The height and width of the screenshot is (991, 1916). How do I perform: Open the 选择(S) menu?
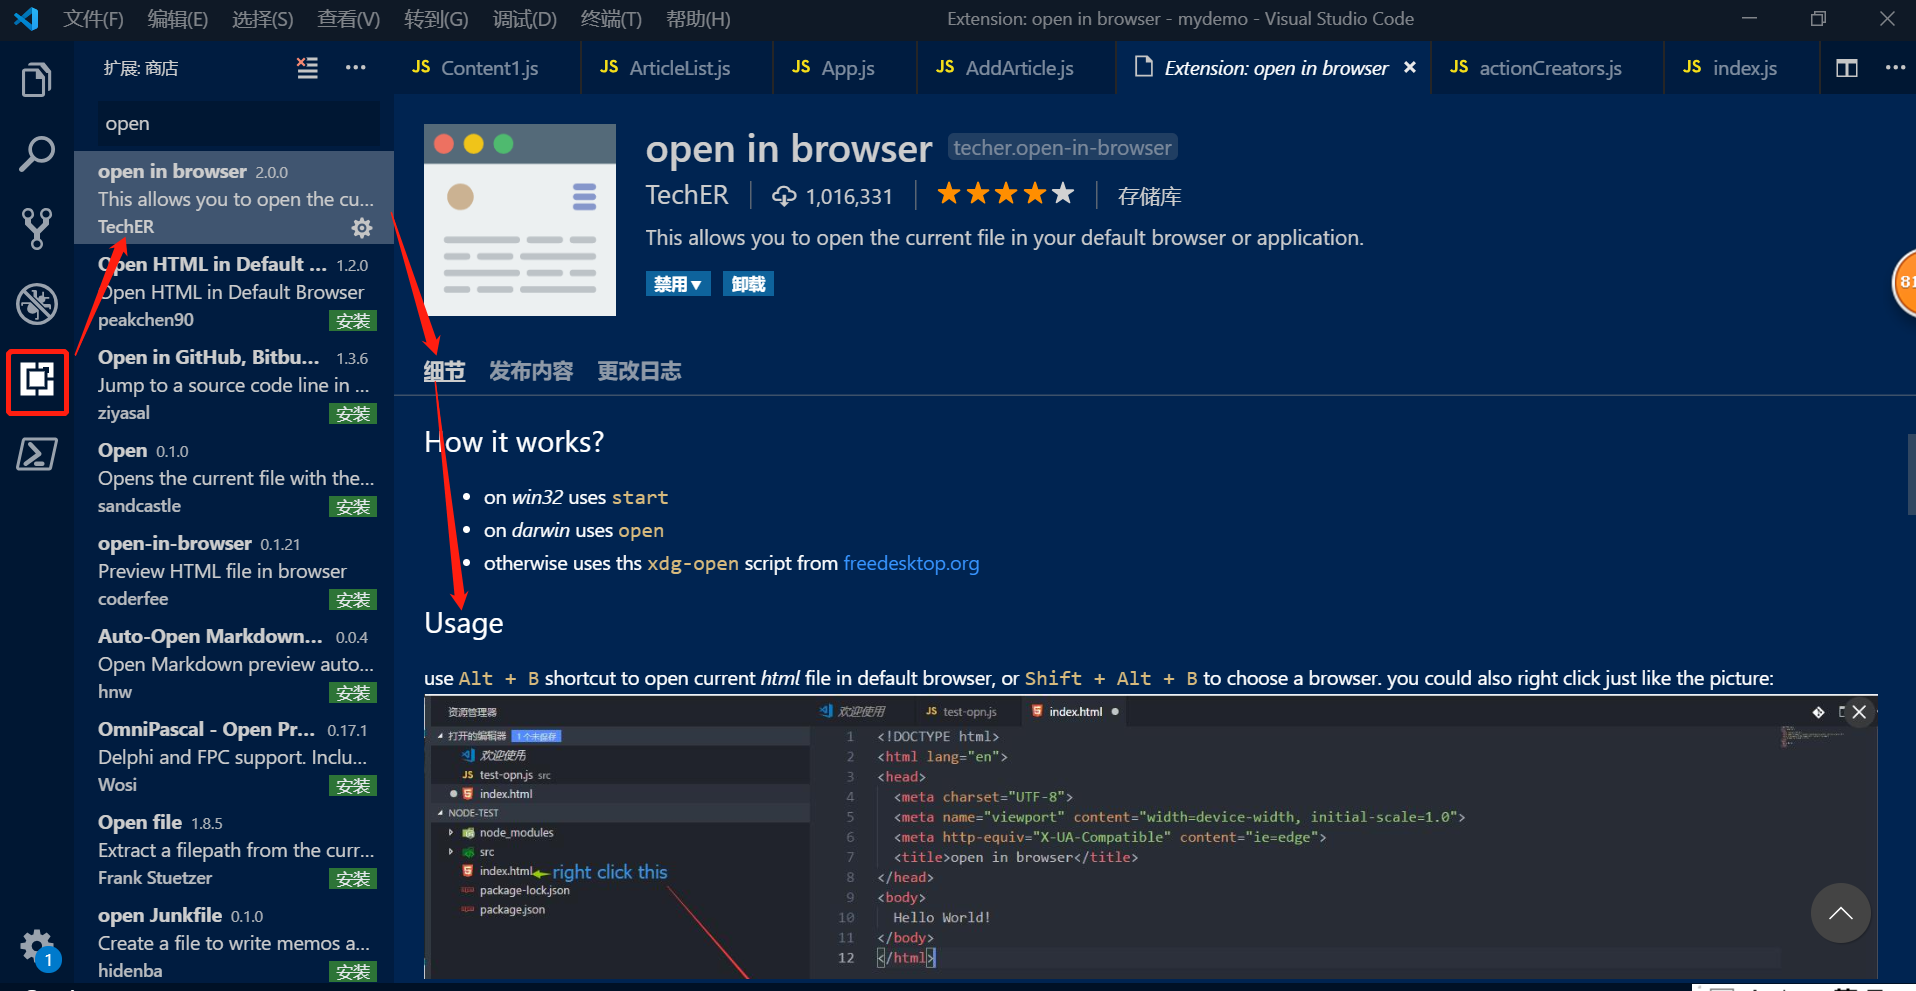pos(263,19)
